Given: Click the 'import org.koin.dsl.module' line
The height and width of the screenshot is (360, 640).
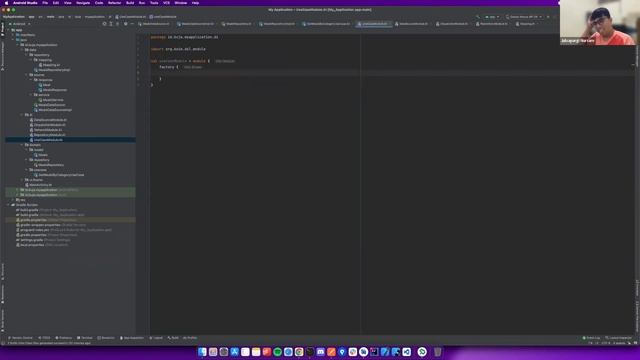Looking at the screenshot, I should click(x=178, y=49).
